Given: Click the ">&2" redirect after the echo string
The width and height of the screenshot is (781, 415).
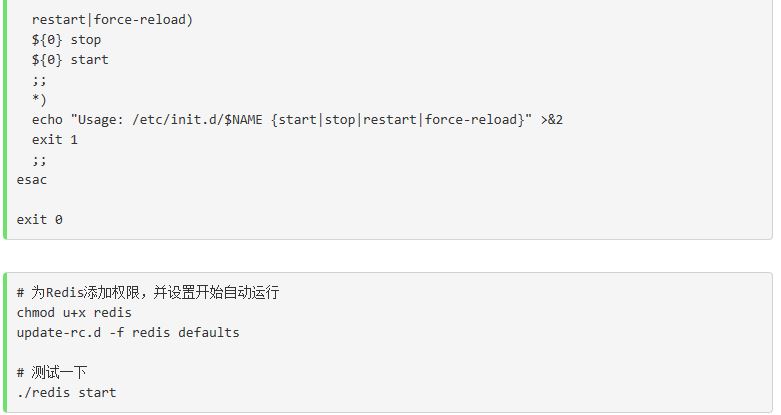Looking at the screenshot, I should tap(552, 120).
